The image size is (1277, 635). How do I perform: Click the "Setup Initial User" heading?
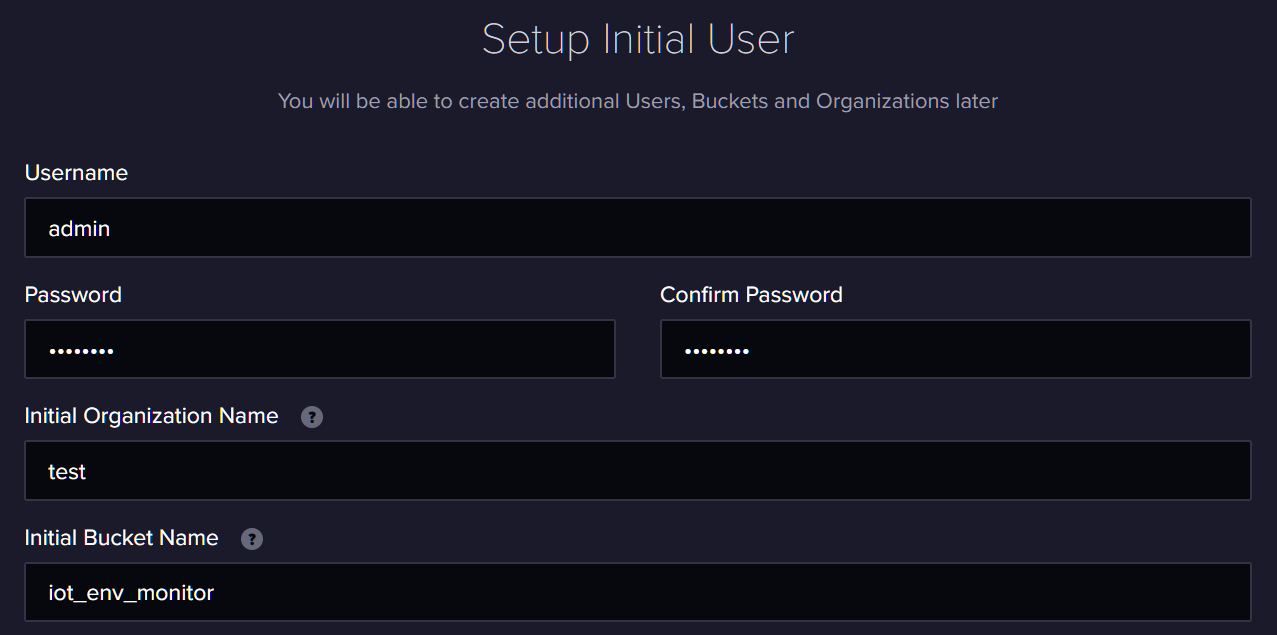click(x=638, y=39)
